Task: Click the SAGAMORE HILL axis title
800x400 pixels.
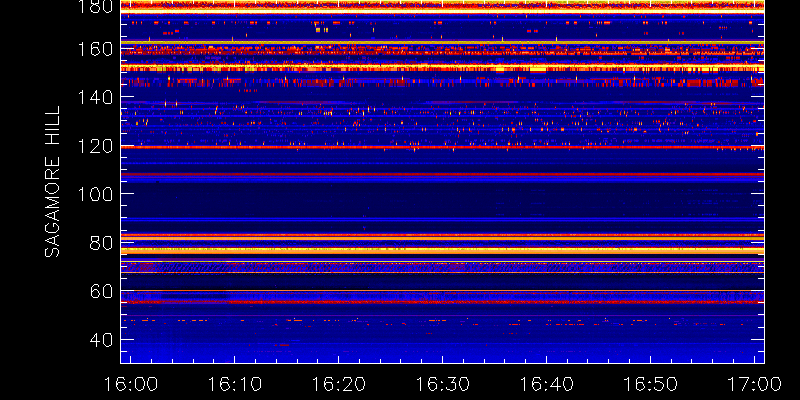Action: (x=53, y=182)
